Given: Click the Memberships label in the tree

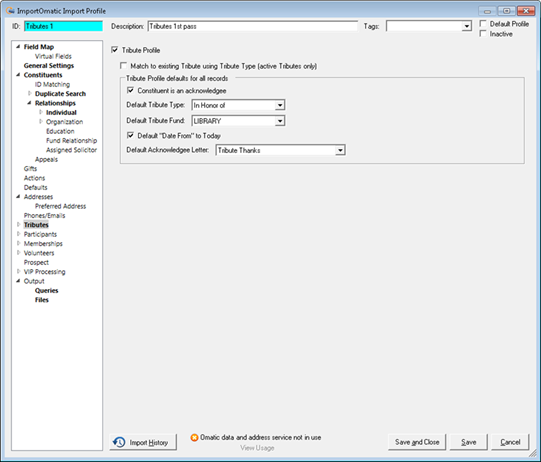Looking at the screenshot, I should pyautogui.click(x=43, y=244).
